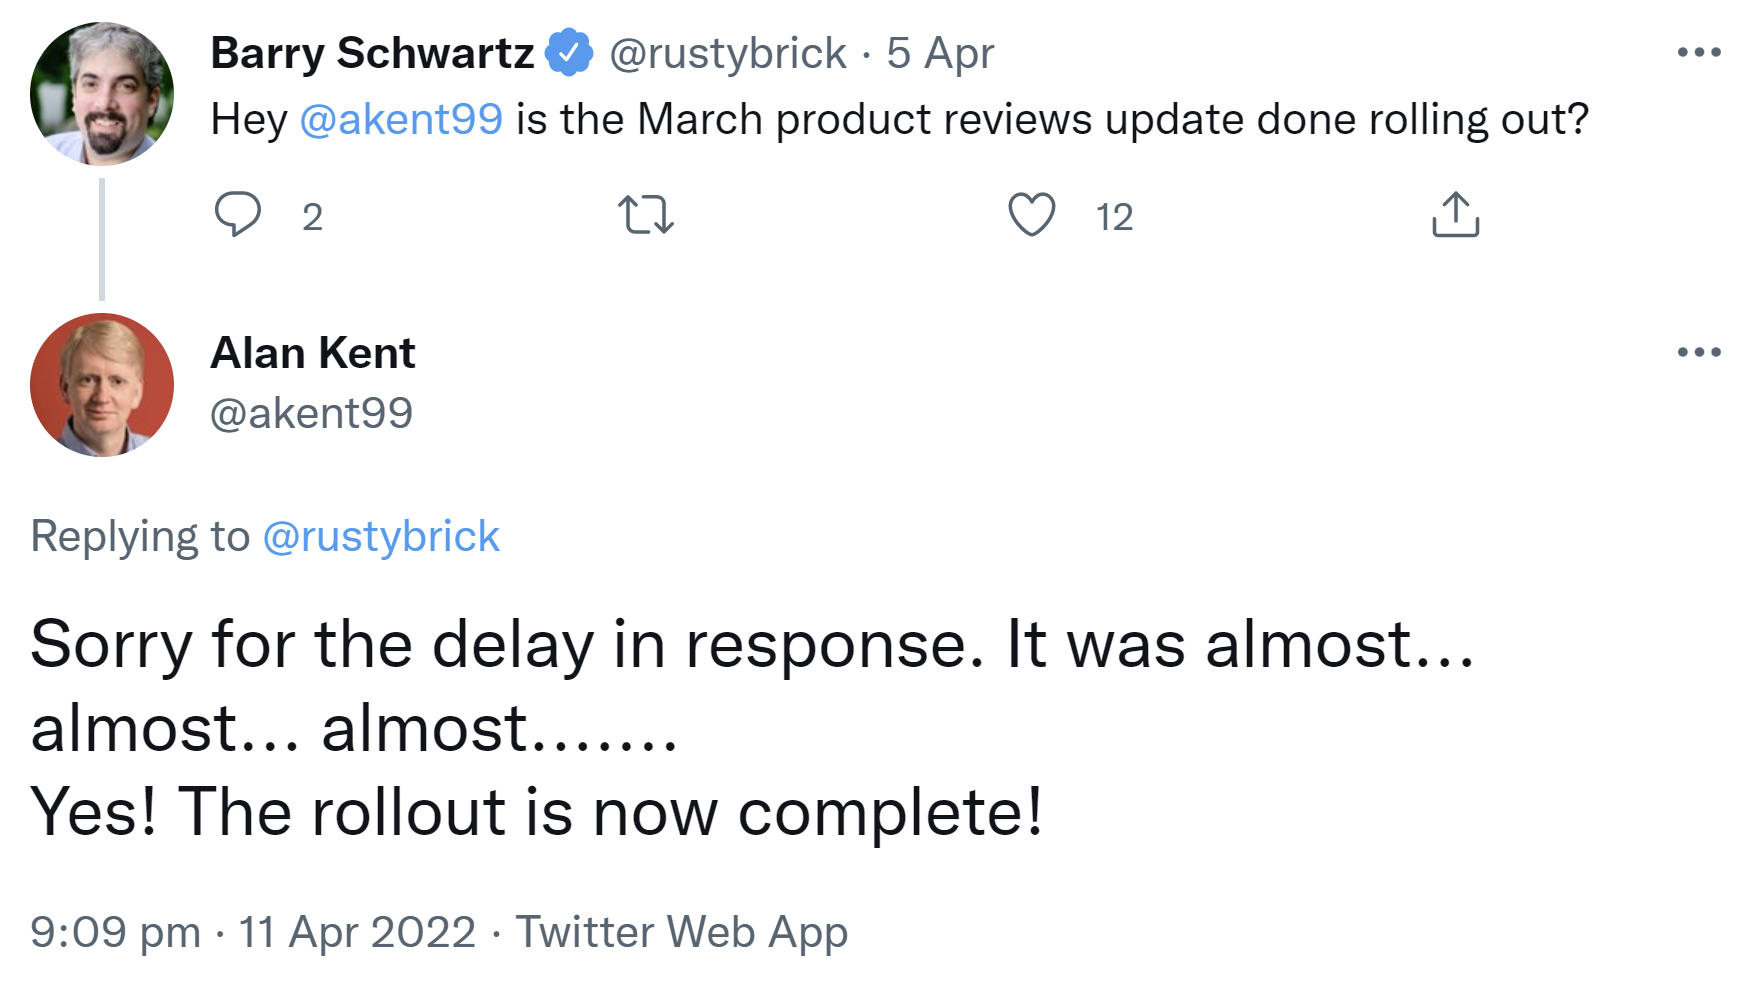Open more options on Alan Kent's reply
This screenshot has width=1748, height=992.
tap(1700, 351)
